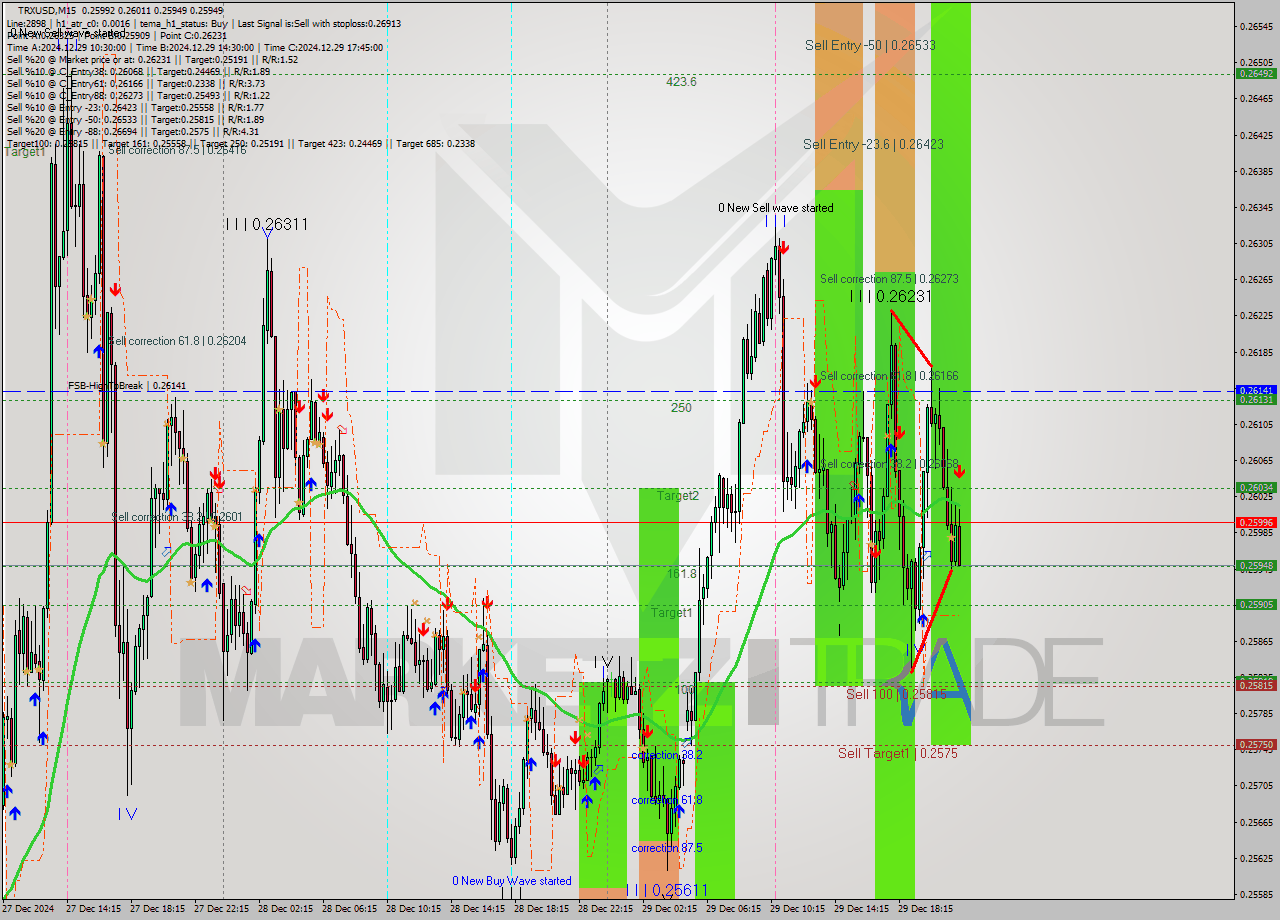
Task: Click the '29 Dec 06:15' time label
Action: (x=733, y=909)
